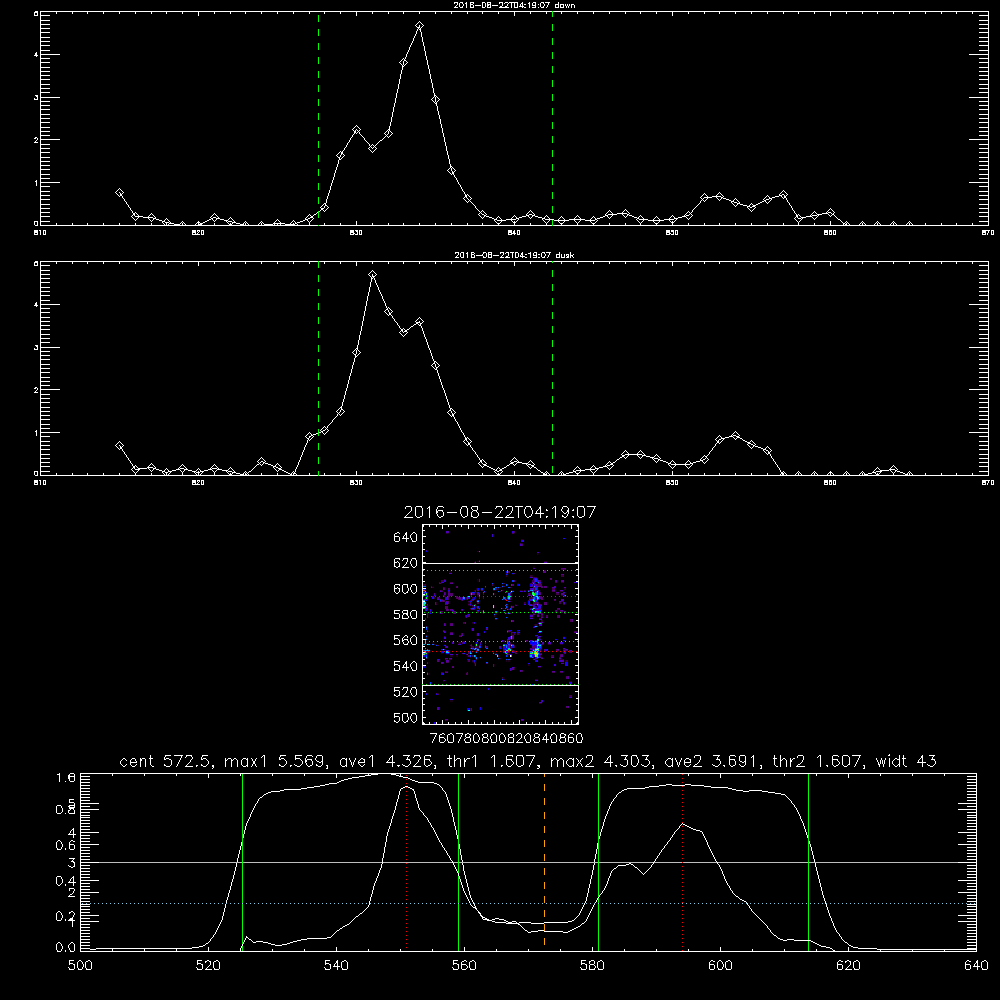The height and width of the screenshot is (1000, 1000).
Task: Click the 'widt 43' value in stats line
Action: (x=906, y=761)
